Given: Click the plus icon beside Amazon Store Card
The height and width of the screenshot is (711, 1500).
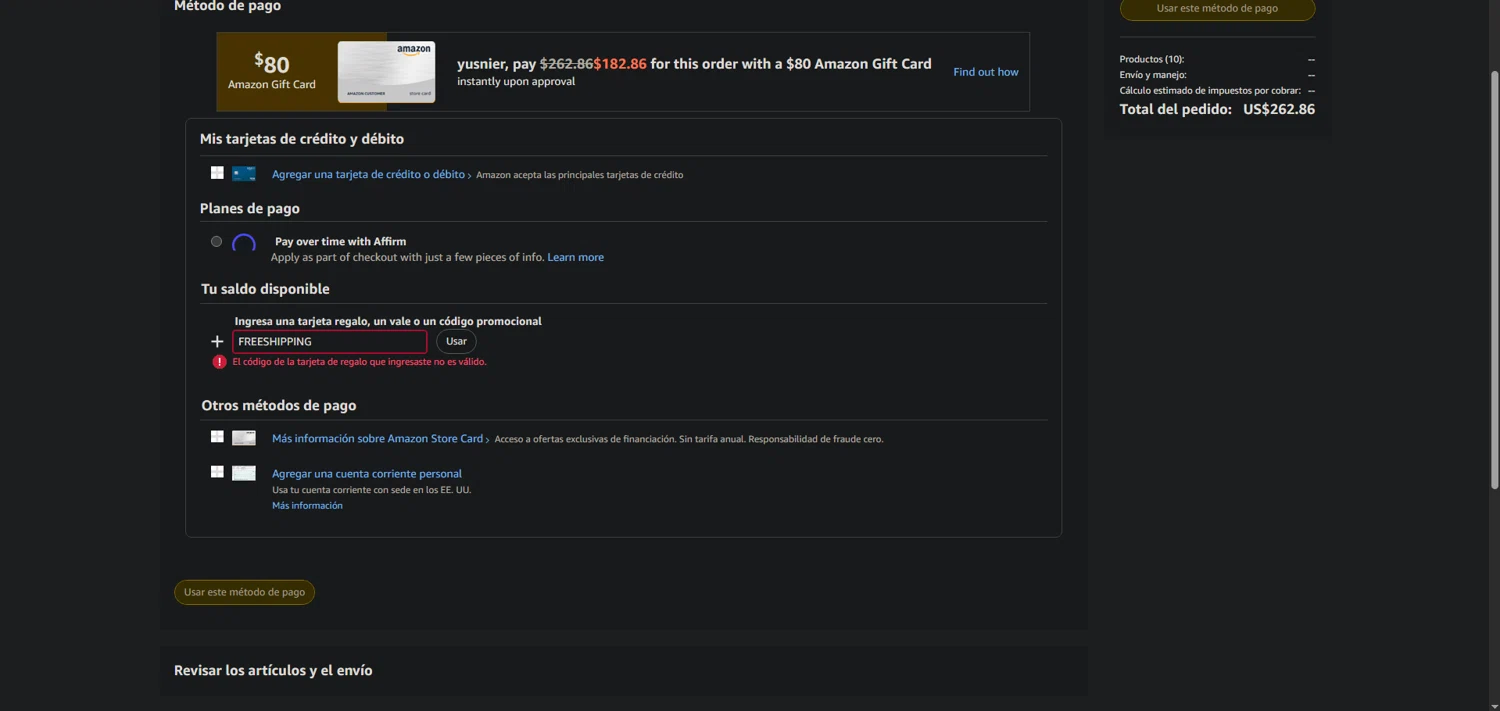Looking at the screenshot, I should coord(217,437).
